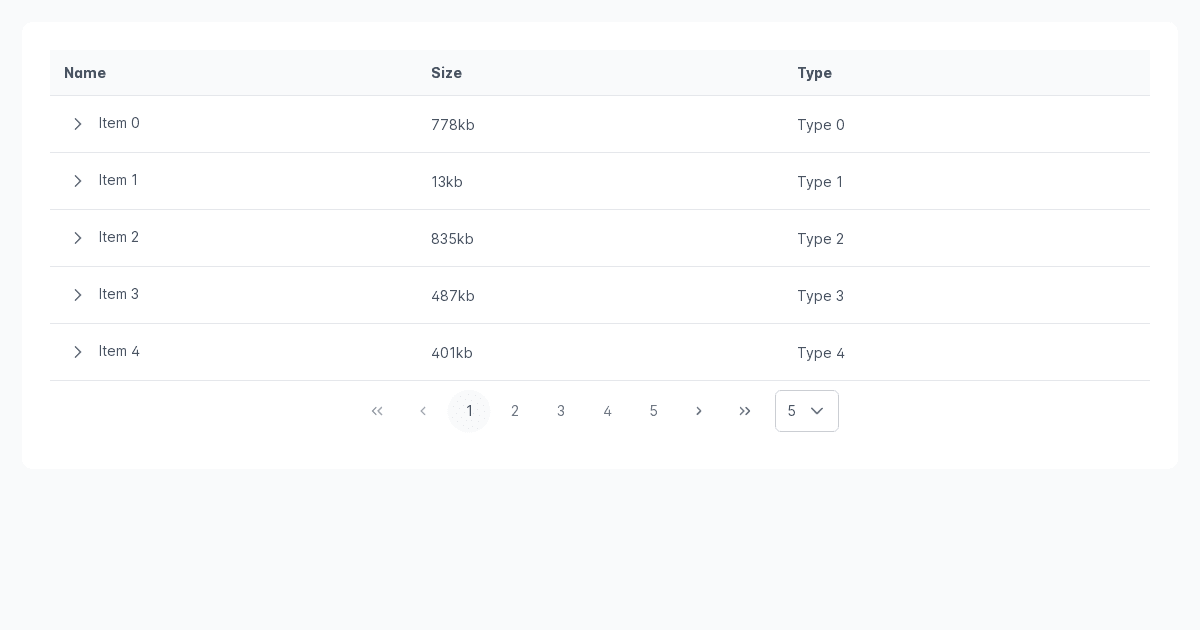Select page 4 in pagination
Screen dimensions: 1200x630
point(607,411)
